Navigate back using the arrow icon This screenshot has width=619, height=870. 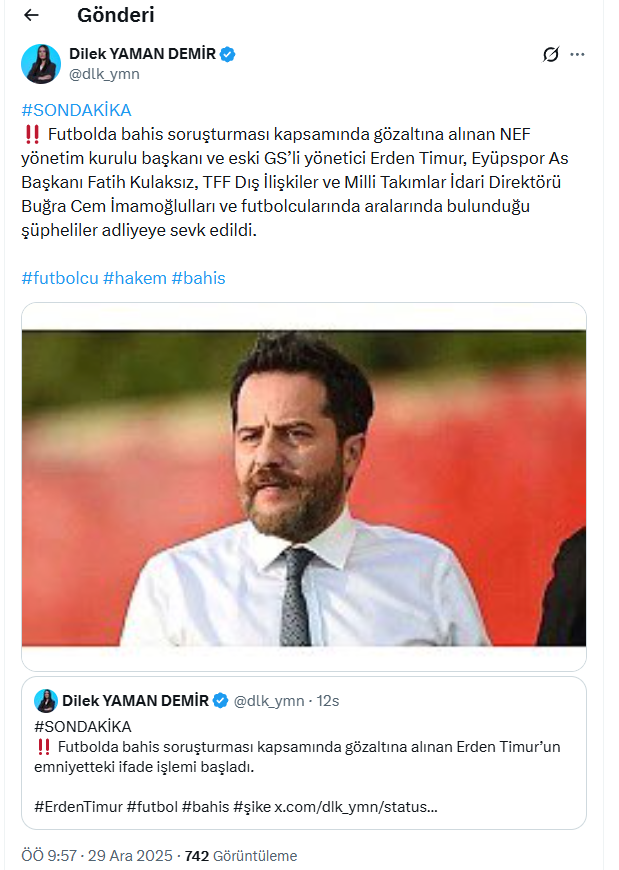click(x=31, y=15)
